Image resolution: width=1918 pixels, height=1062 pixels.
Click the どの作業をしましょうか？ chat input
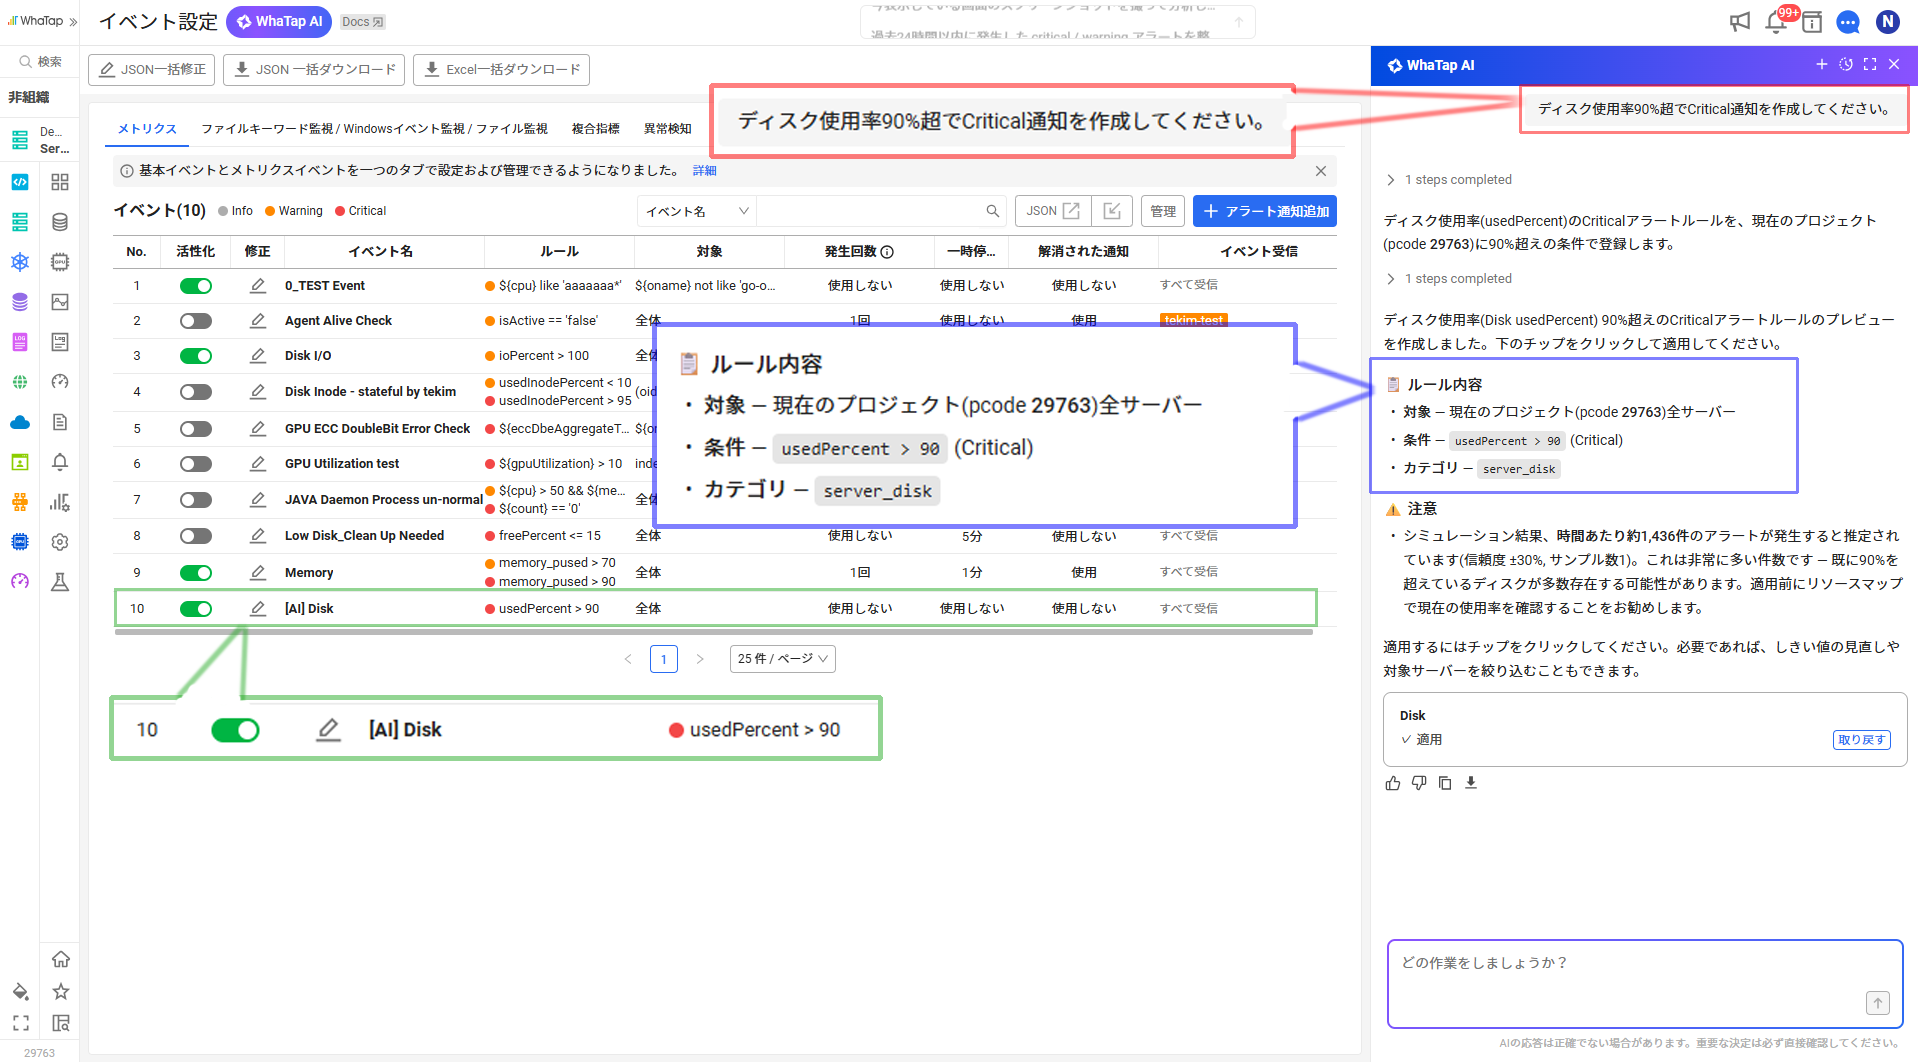(x=1645, y=983)
